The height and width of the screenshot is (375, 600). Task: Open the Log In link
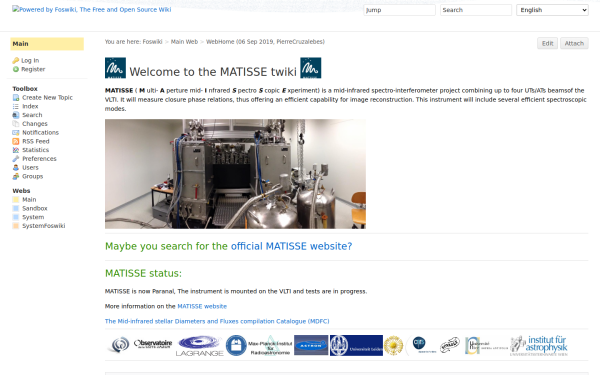click(x=30, y=60)
